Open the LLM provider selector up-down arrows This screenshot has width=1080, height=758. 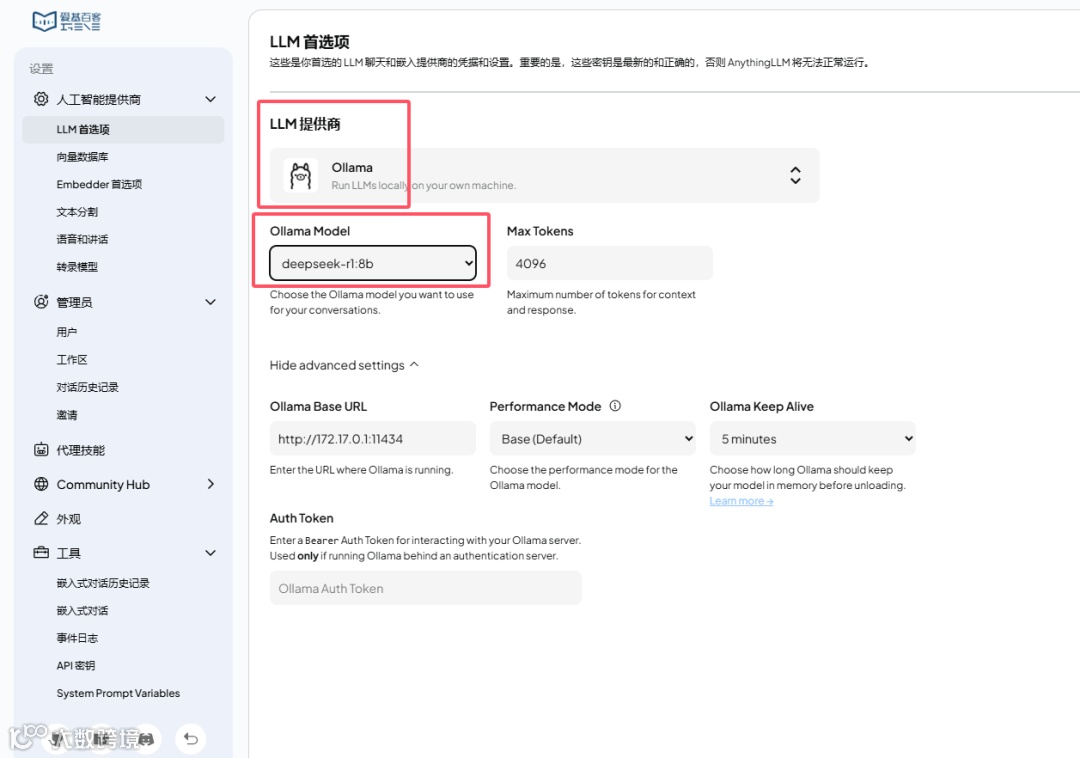796,175
